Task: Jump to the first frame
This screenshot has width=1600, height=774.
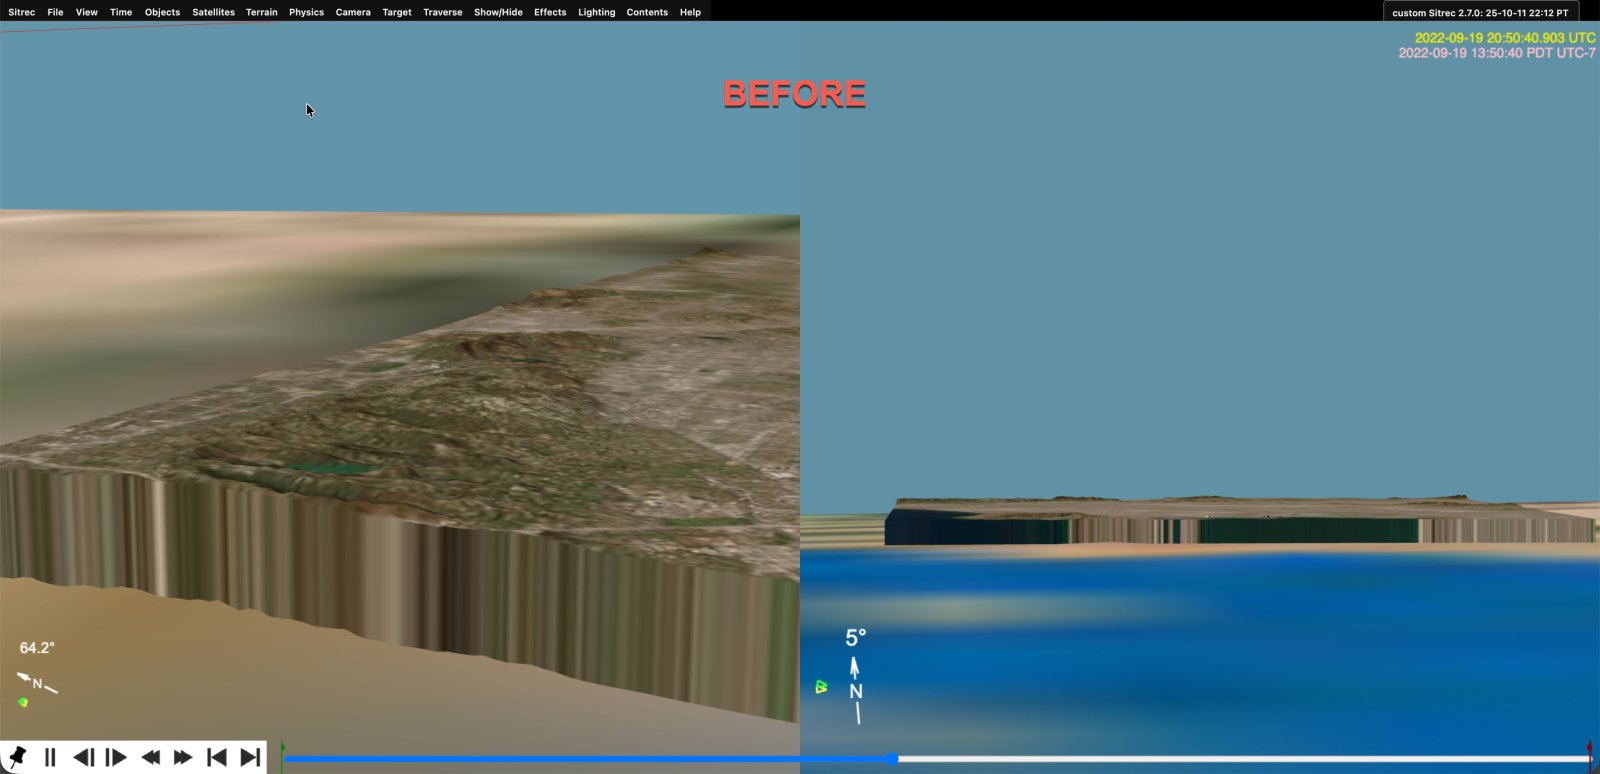Action: click(x=216, y=757)
